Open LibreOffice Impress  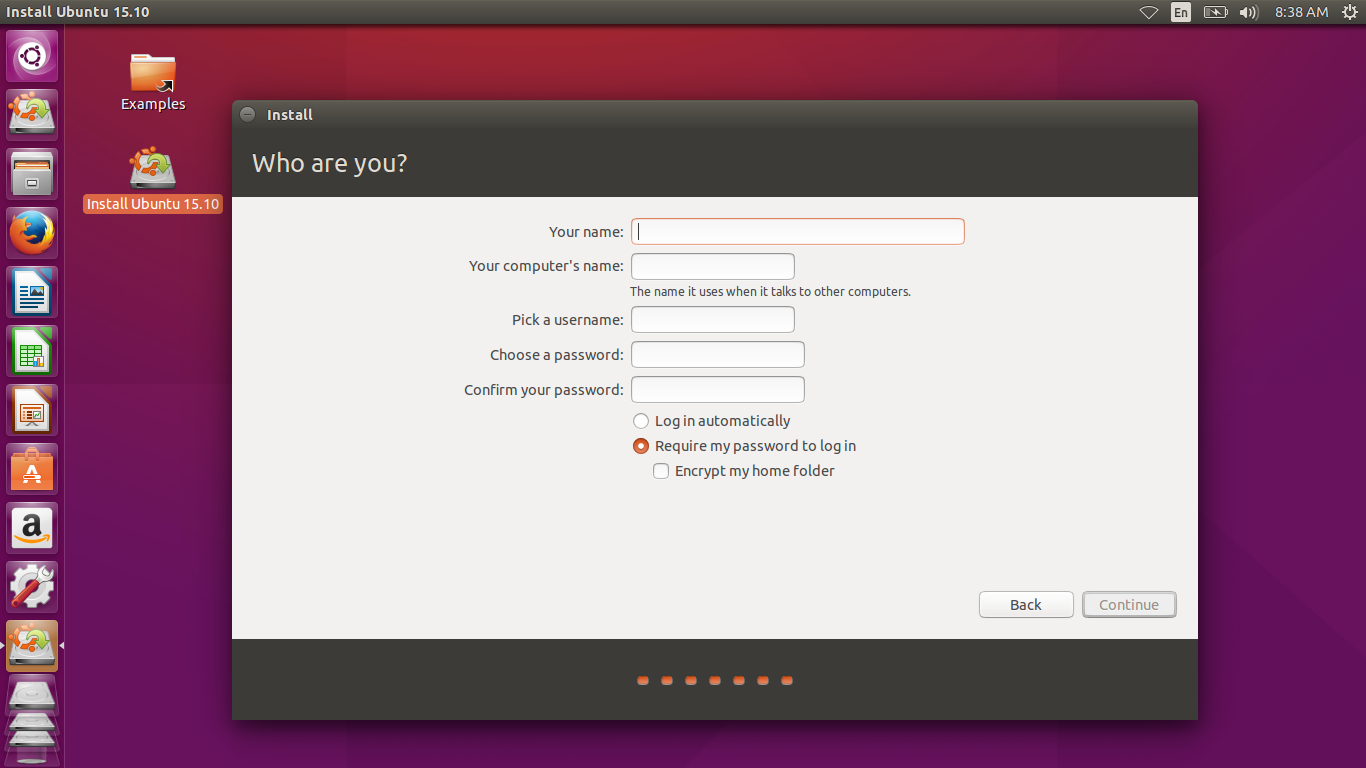pyautogui.click(x=32, y=410)
